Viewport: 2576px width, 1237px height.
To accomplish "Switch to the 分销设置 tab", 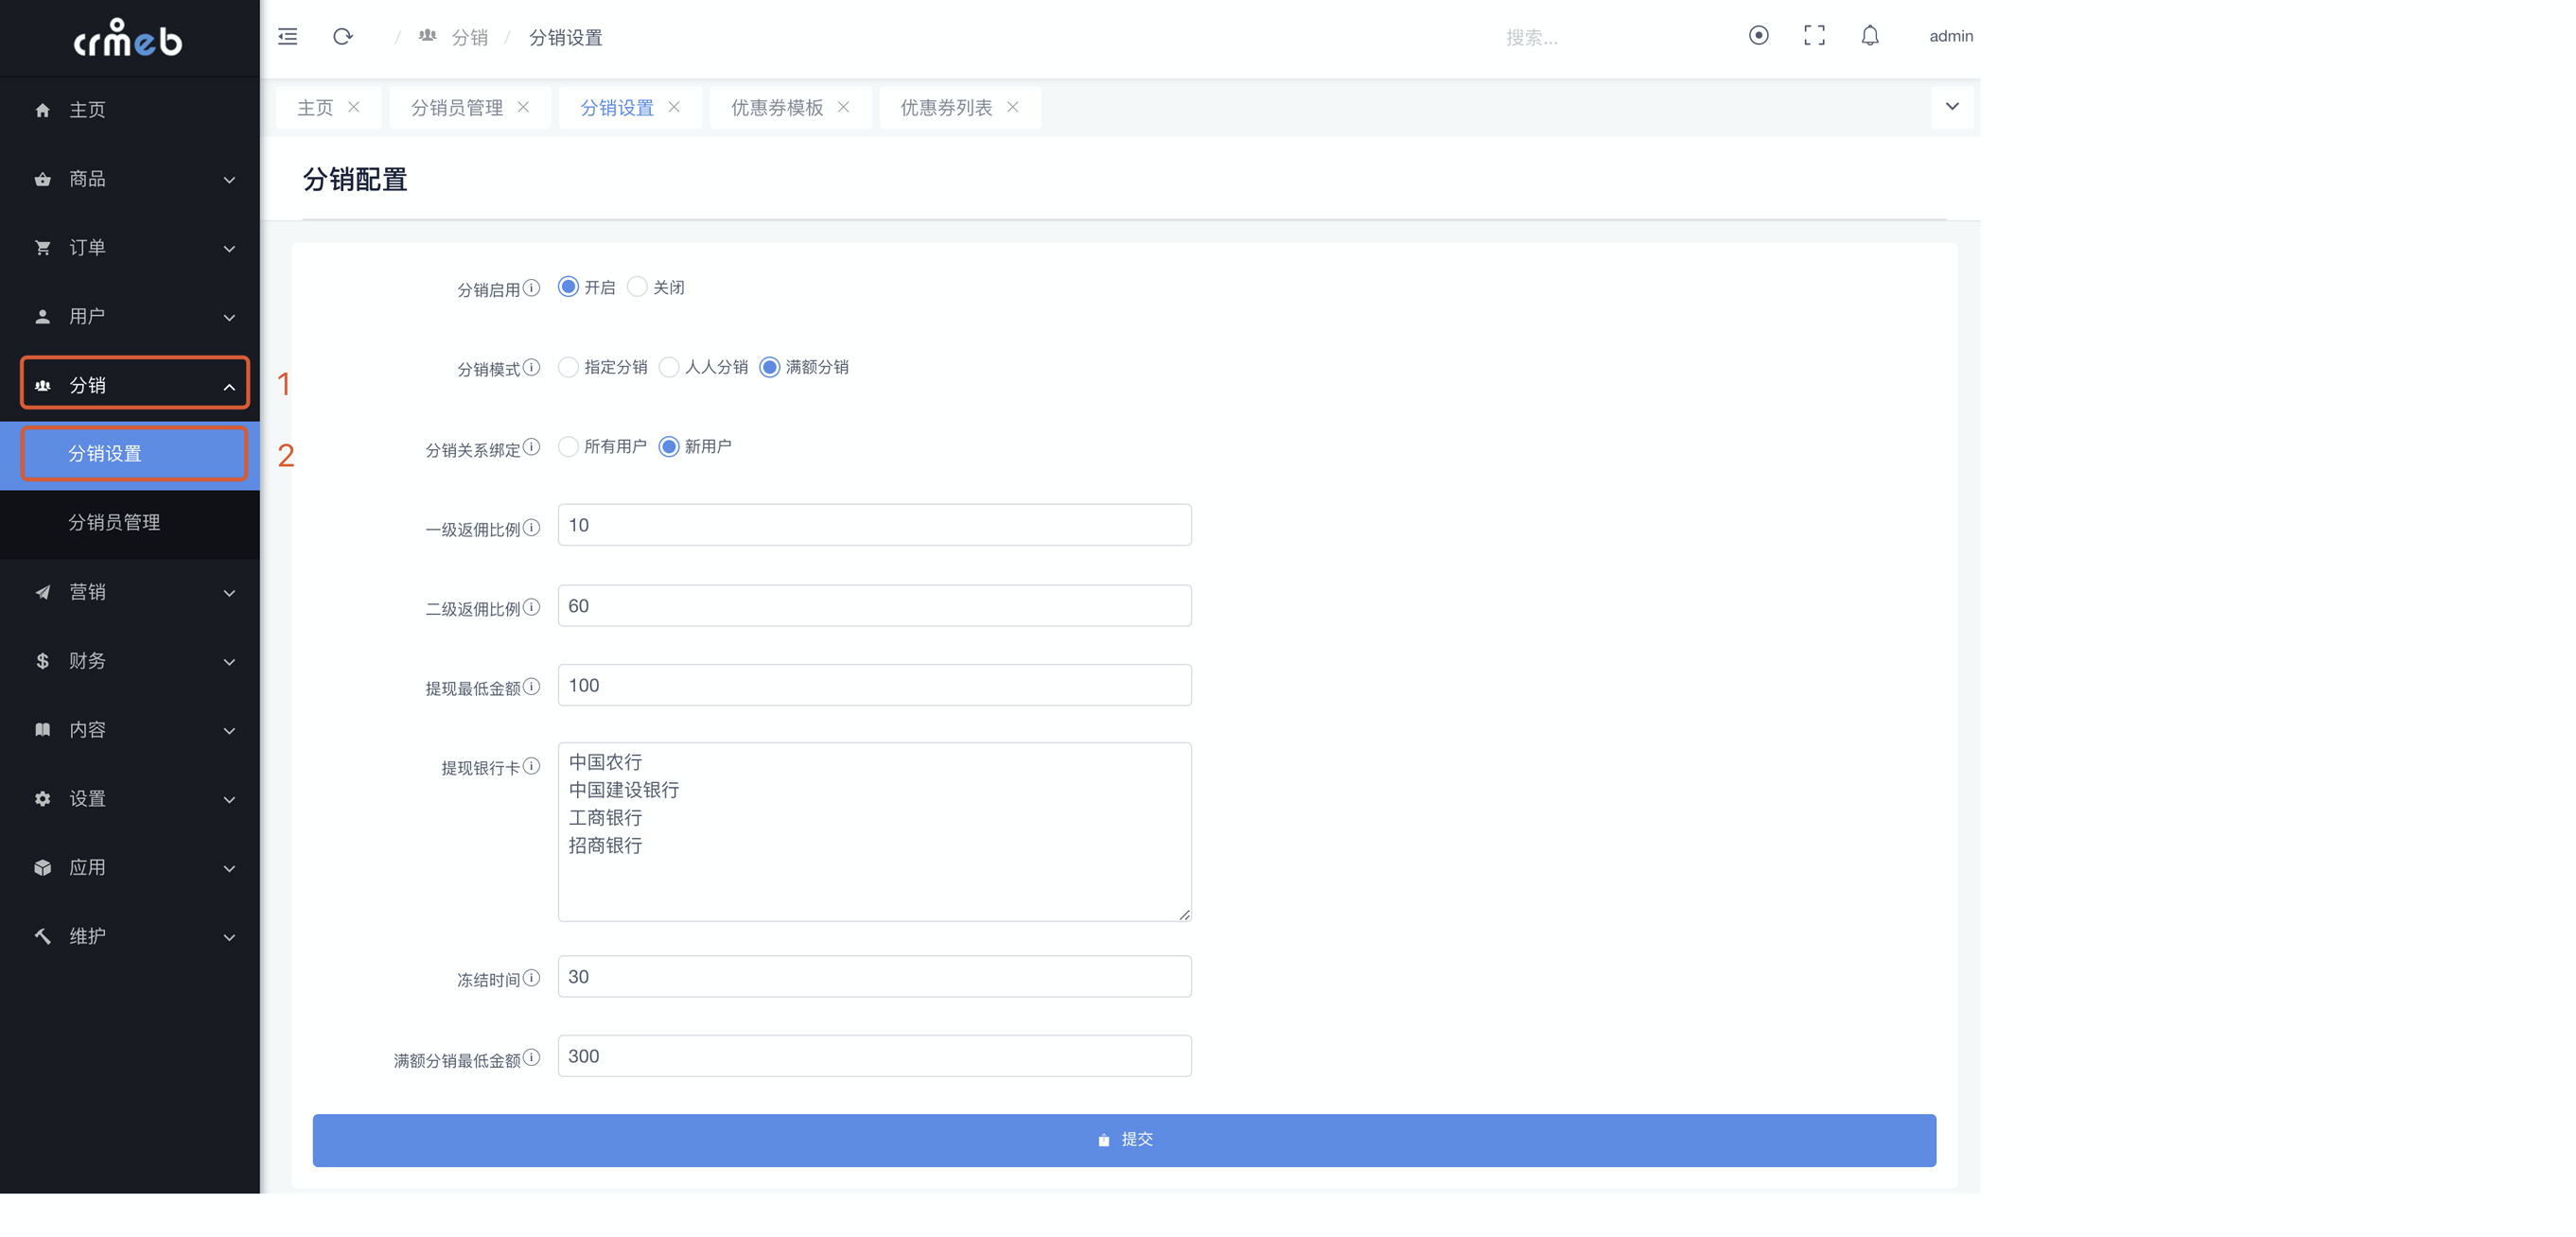I will [617, 108].
